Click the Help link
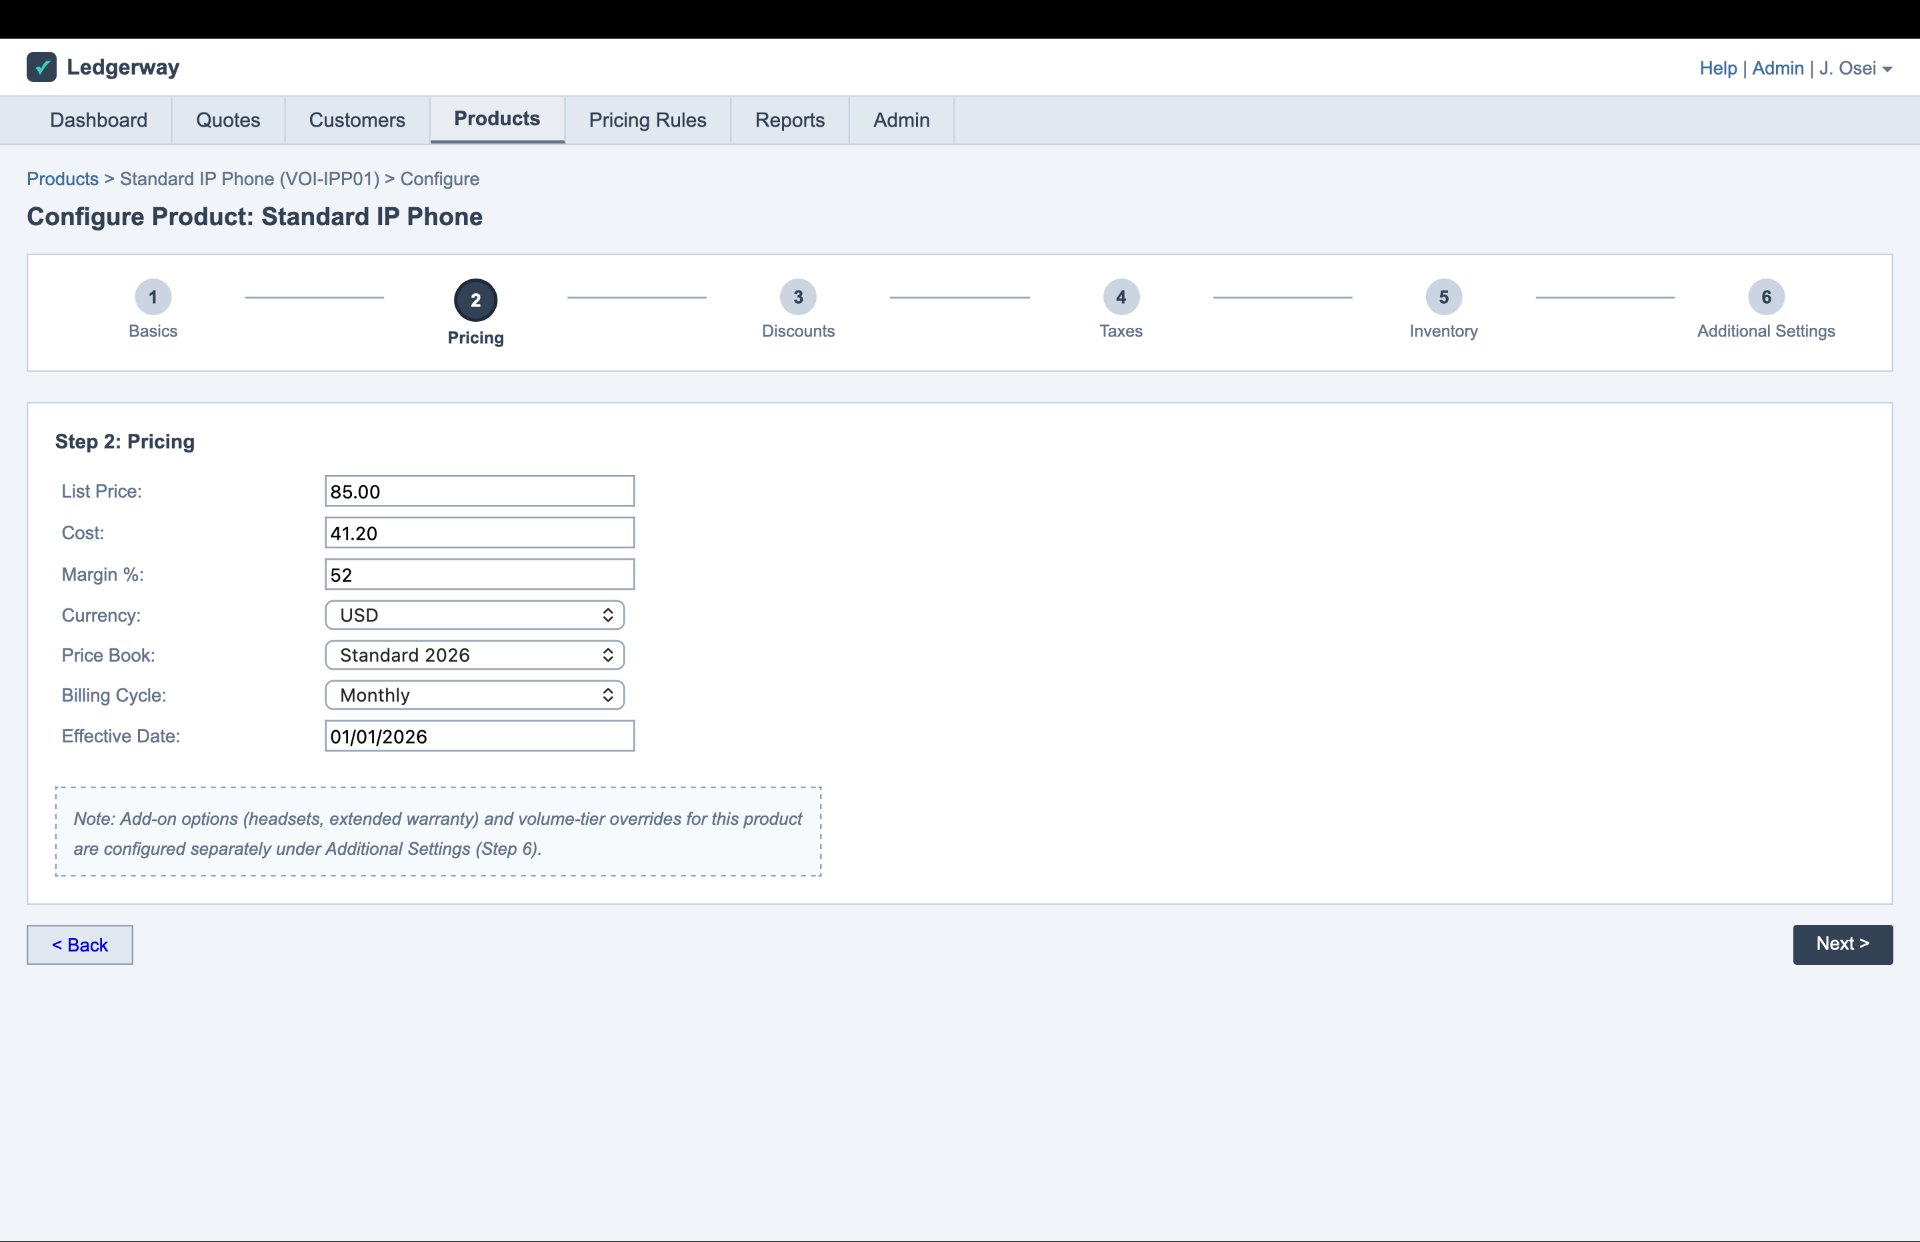1920x1242 pixels. click(x=1718, y=68)
